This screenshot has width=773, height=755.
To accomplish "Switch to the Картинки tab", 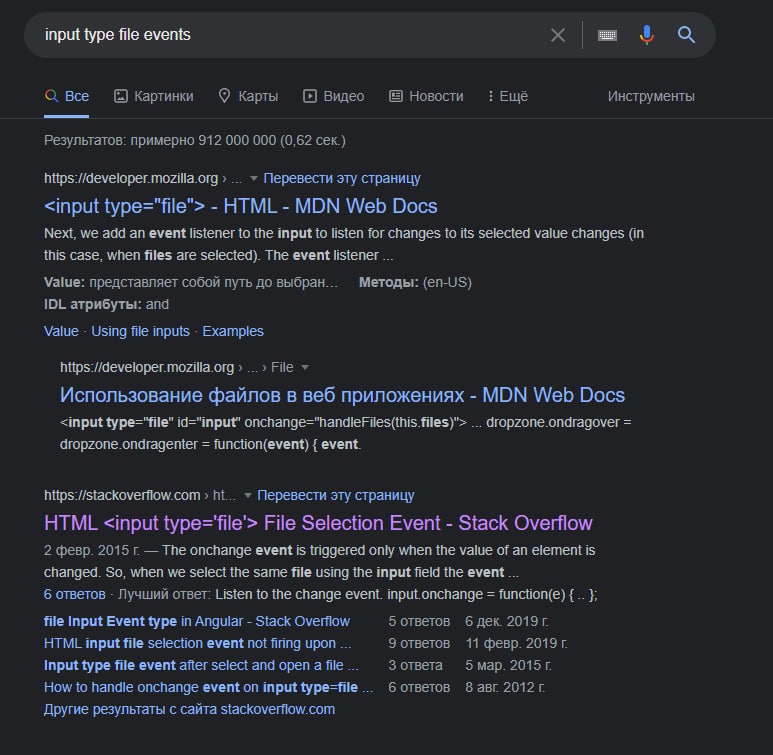I will [154, 96].
